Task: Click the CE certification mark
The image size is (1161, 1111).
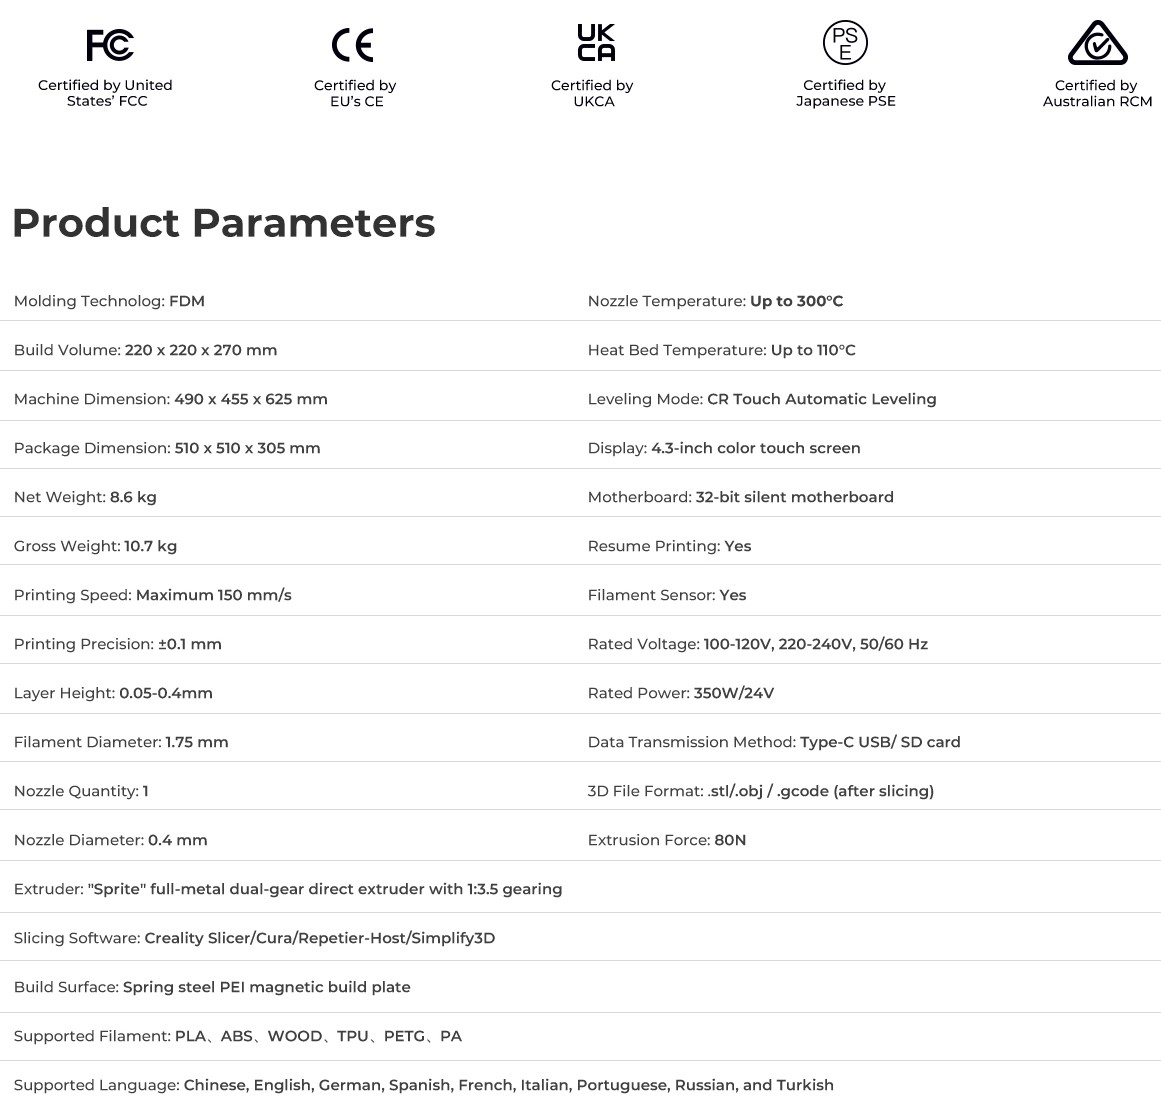Action: pos(353,45)
